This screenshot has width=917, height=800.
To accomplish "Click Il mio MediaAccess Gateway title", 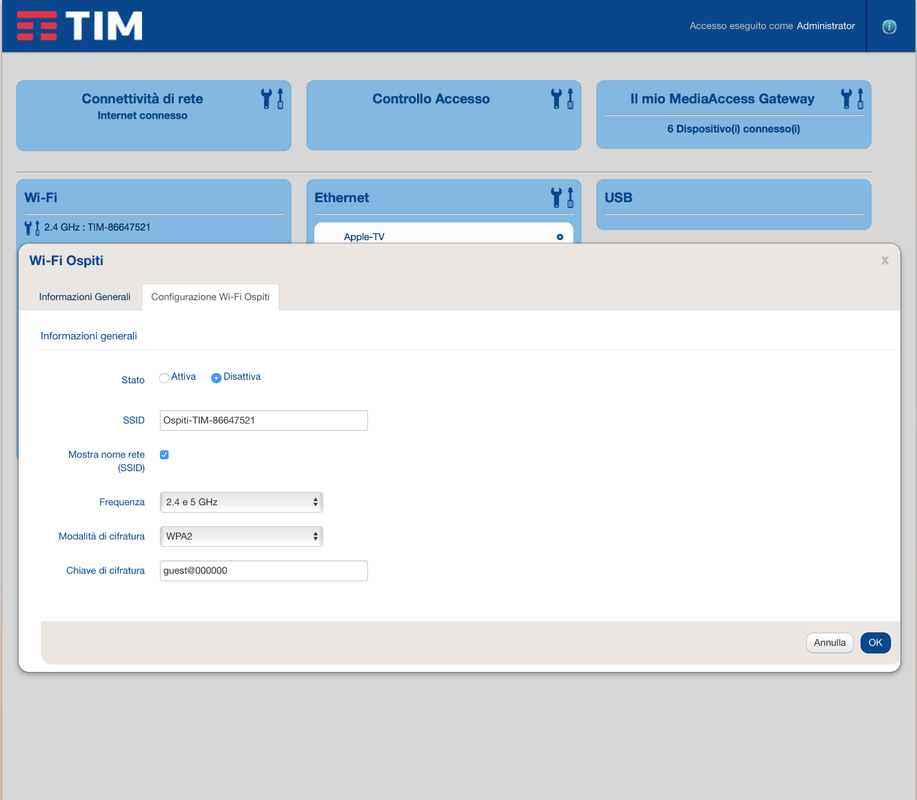I will 722,99.
